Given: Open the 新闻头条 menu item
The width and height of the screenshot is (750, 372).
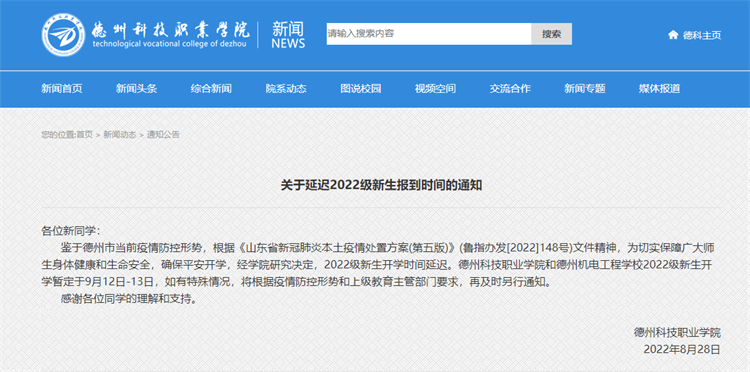Looking at the screenshot, I should pos(136,88).
